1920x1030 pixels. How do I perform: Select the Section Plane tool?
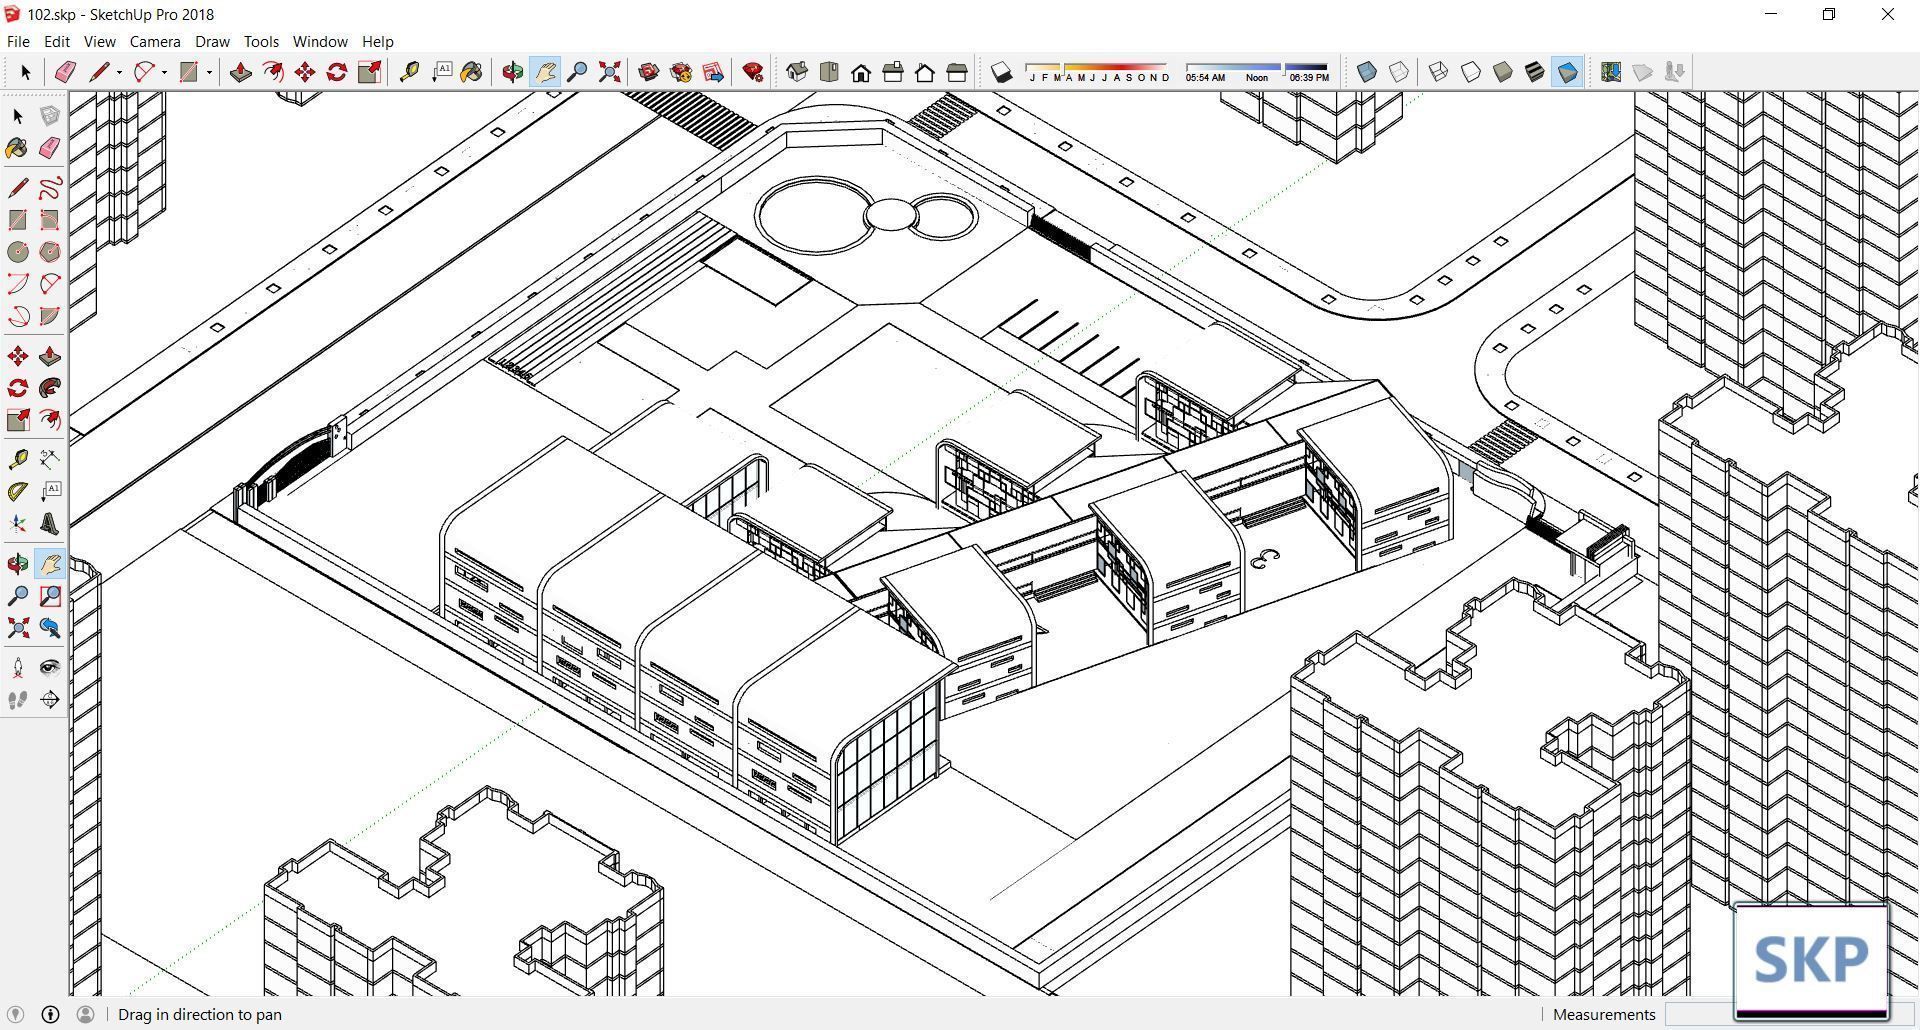(x=50, y=700)
